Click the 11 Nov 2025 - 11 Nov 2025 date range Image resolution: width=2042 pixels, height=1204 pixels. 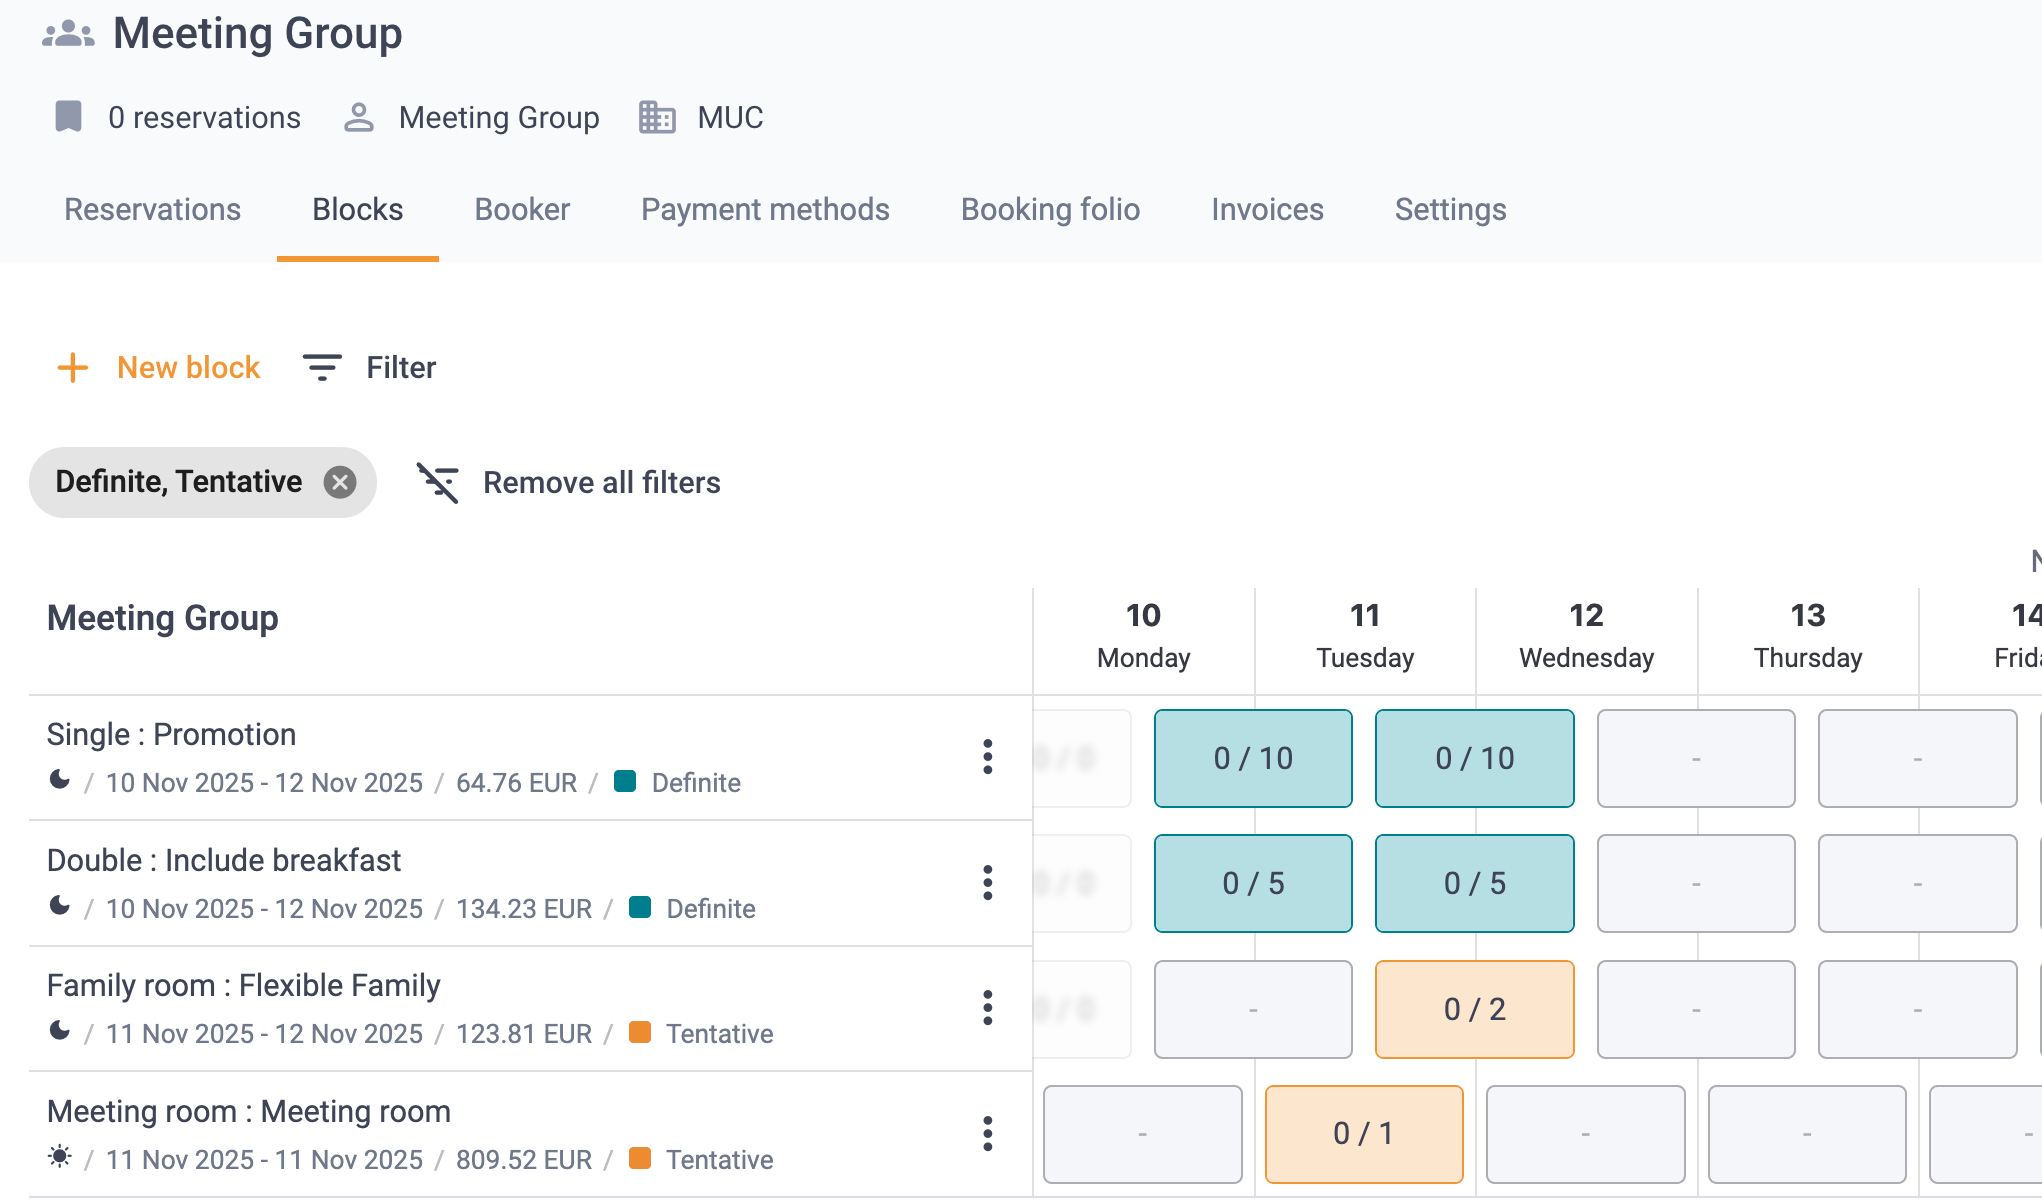click(x=265, y=1160)
